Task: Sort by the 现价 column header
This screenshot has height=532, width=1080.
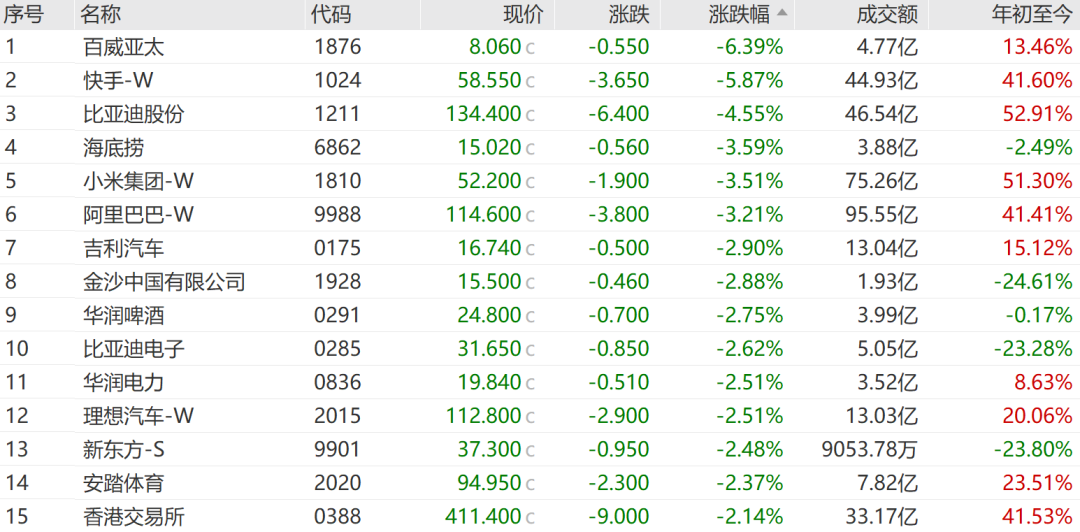Action: (x=522, y=14)
